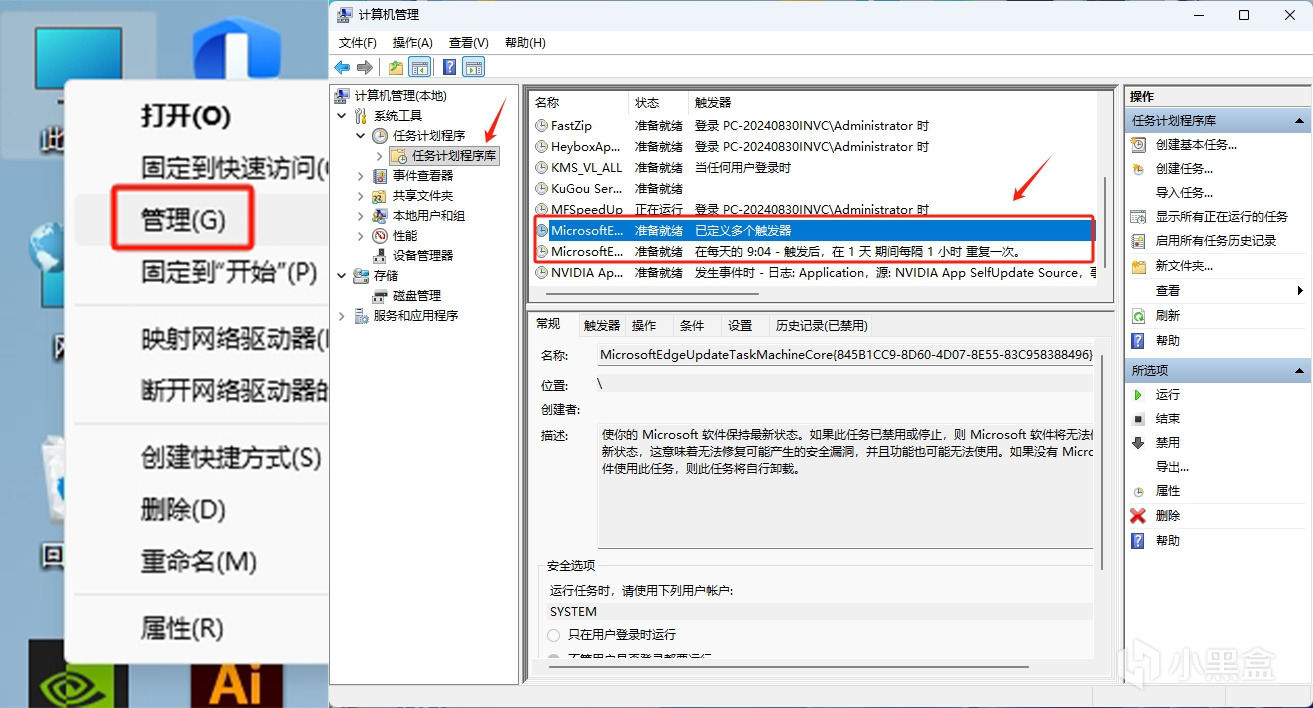Click 帮助 under the 所选项 section

tap(1167, 540)
